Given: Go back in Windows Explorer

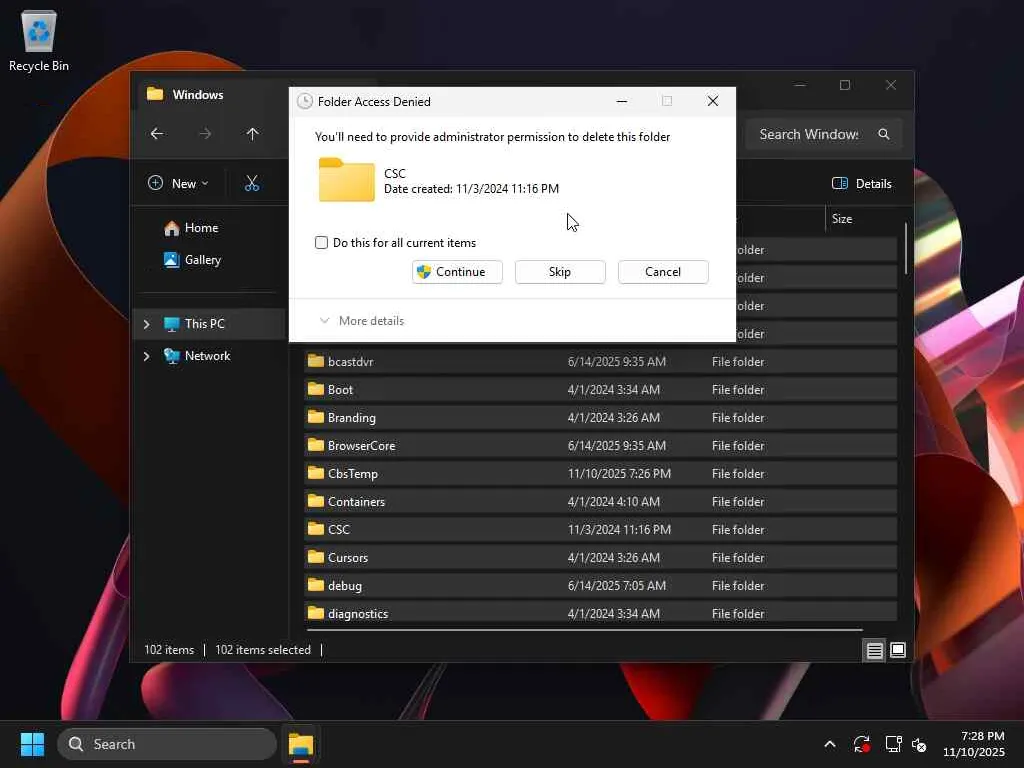Looking at the screenshot, I should [157, 134].
